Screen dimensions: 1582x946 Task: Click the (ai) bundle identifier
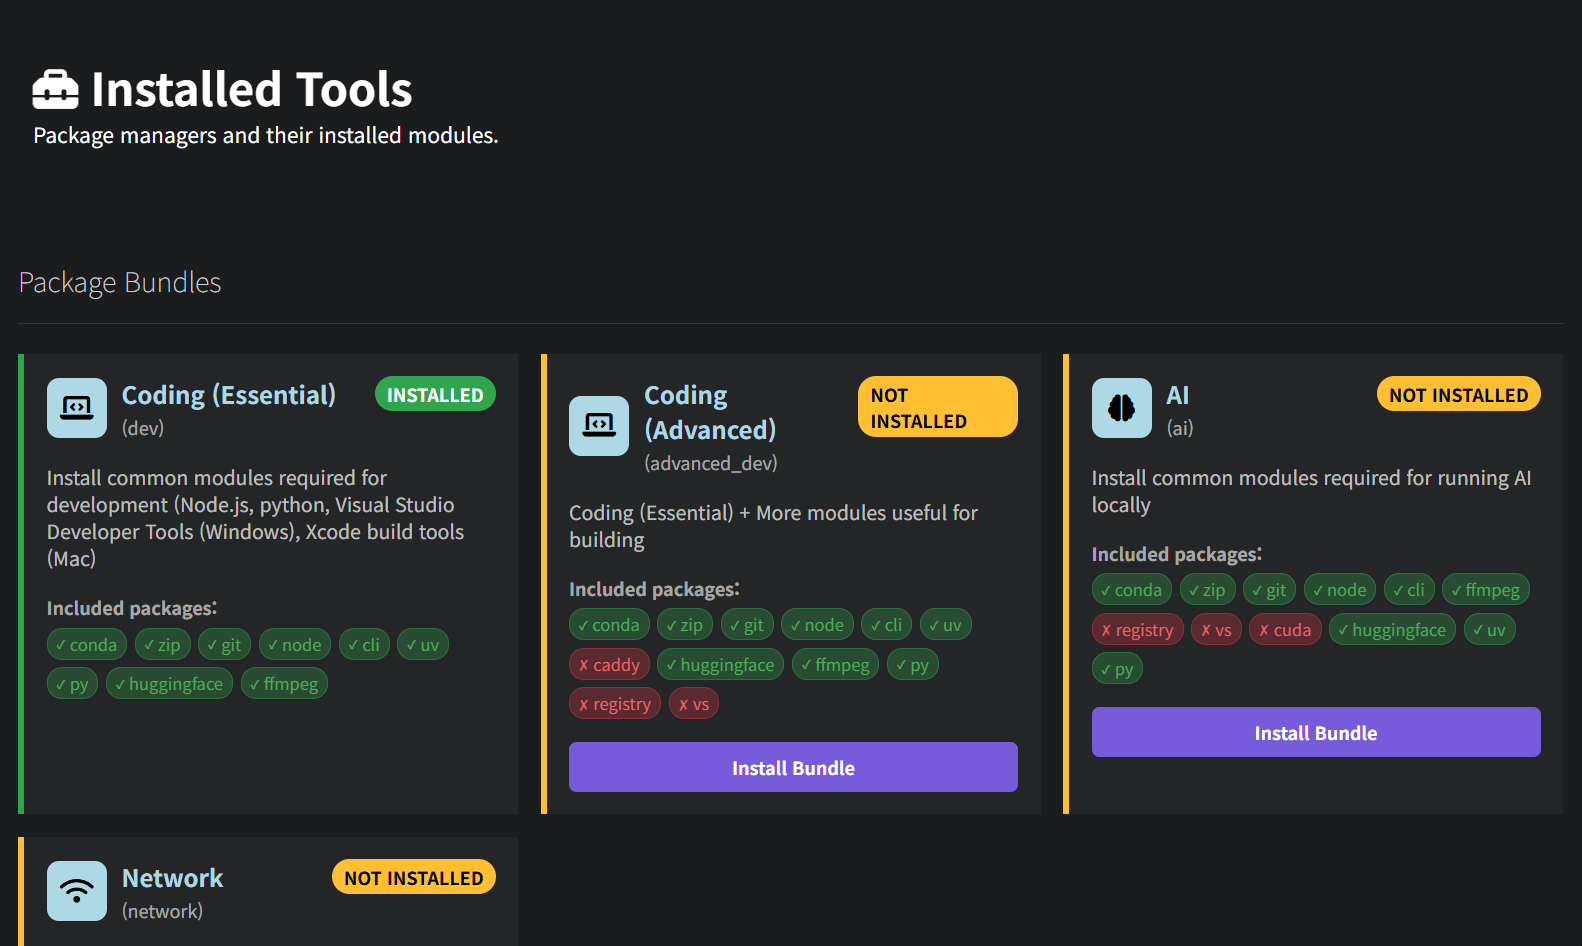pyautogui.click(x=1180, y=428)
